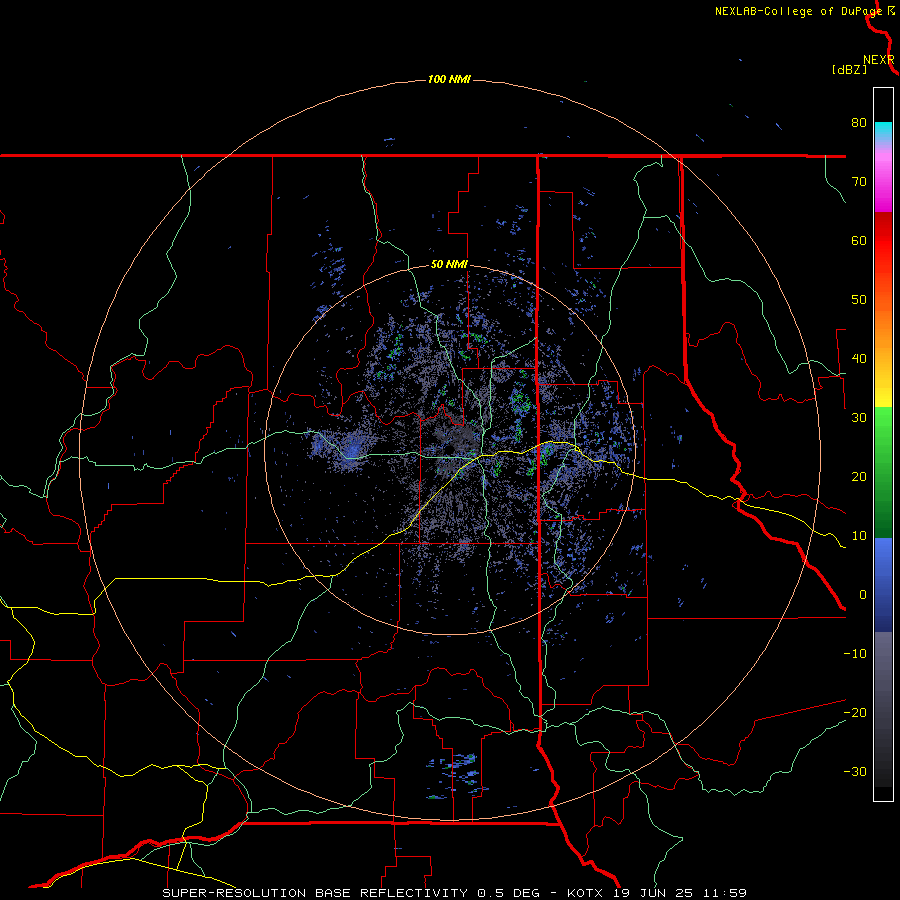Click the NEXLAB-College of DuPage credit text
The height and width of the screenshot is (900, 900).
(x=799, y=11)
